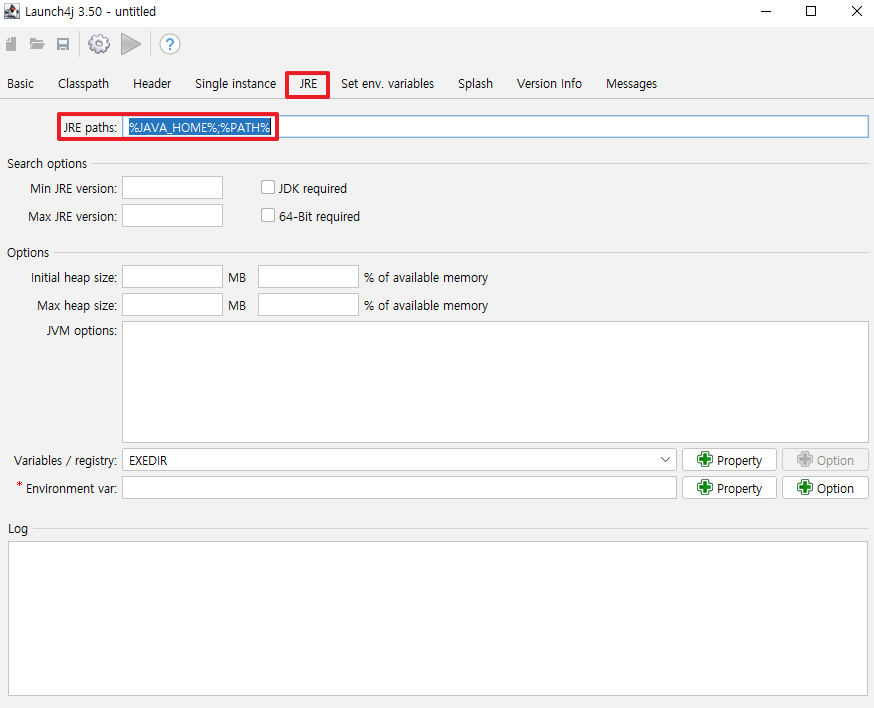The image size is (874, 708).
Task: Click the Launch4j app icon in title bar
Action: (12, 11)
